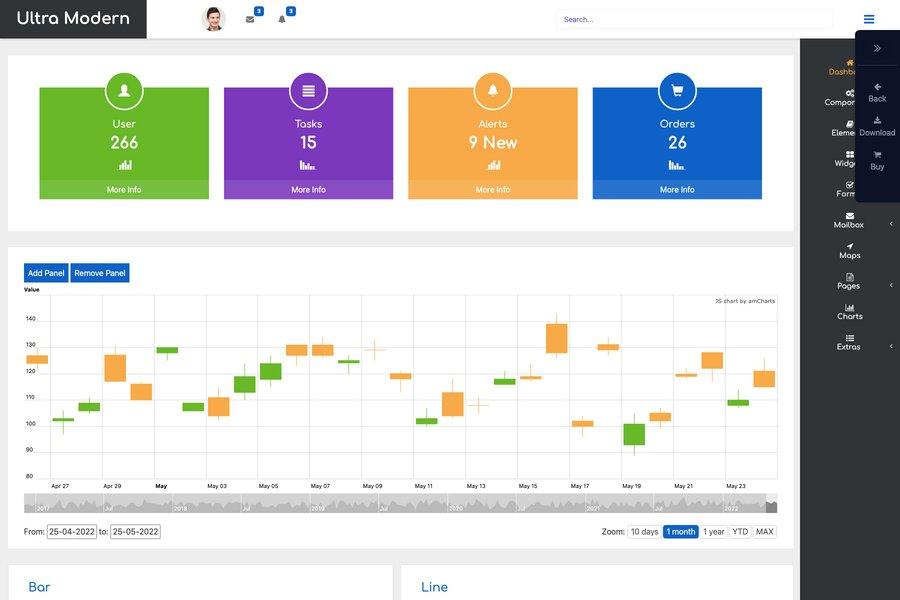Select the Forms icon in the sidebar
Screen dimensions: 900x600
pos(847,184)
